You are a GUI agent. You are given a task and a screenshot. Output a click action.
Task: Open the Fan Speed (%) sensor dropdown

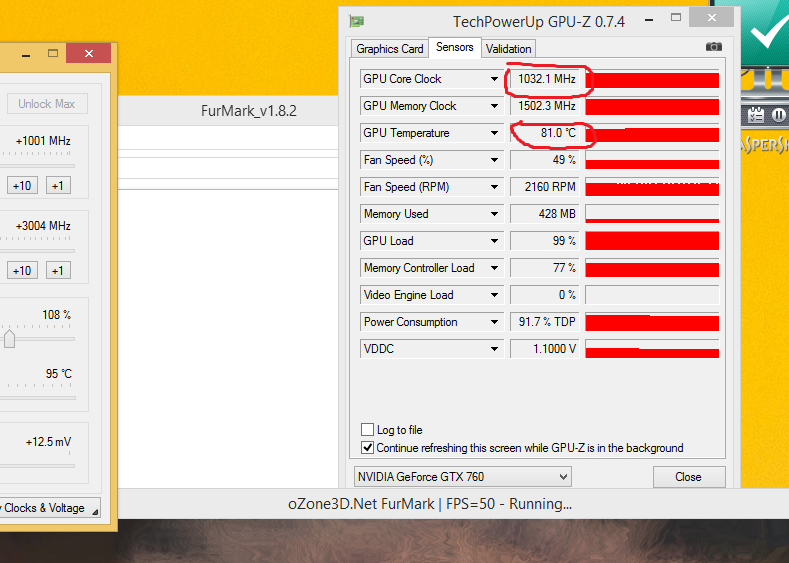coord(494,160)
